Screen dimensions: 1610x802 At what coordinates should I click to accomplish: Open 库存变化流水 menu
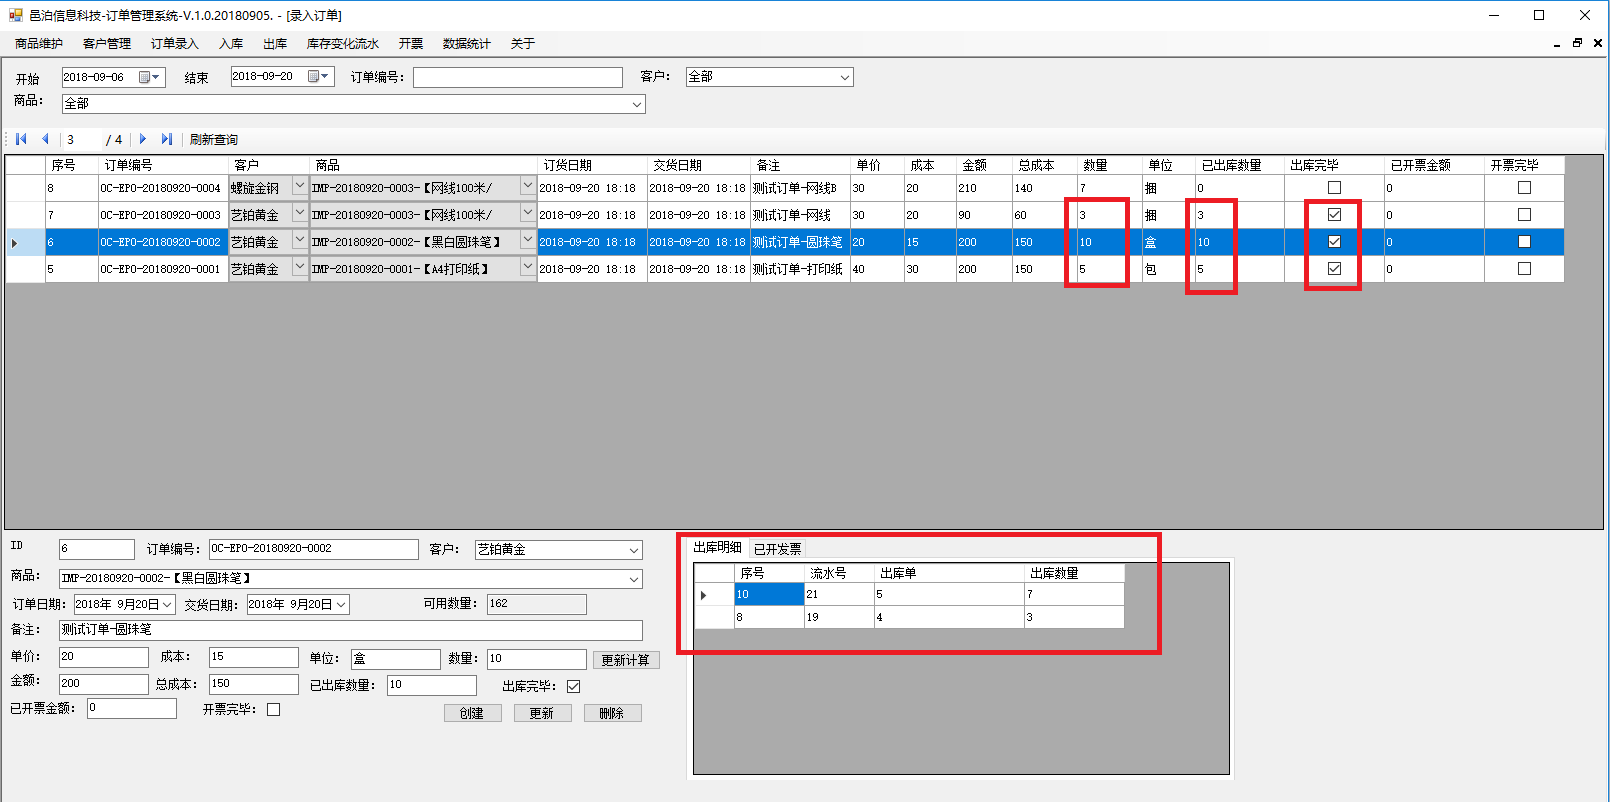click(343, 43)
